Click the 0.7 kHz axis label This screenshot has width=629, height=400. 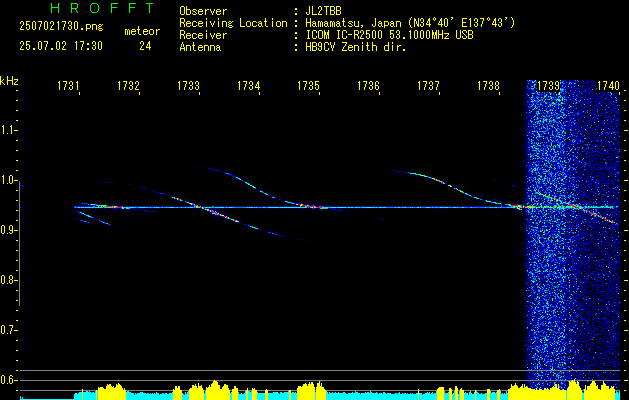click(8, 330)
